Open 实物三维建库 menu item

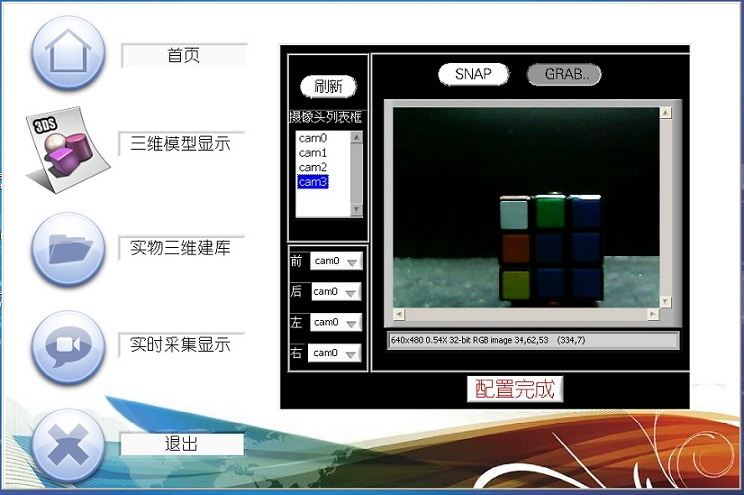(x=181, y=248)
